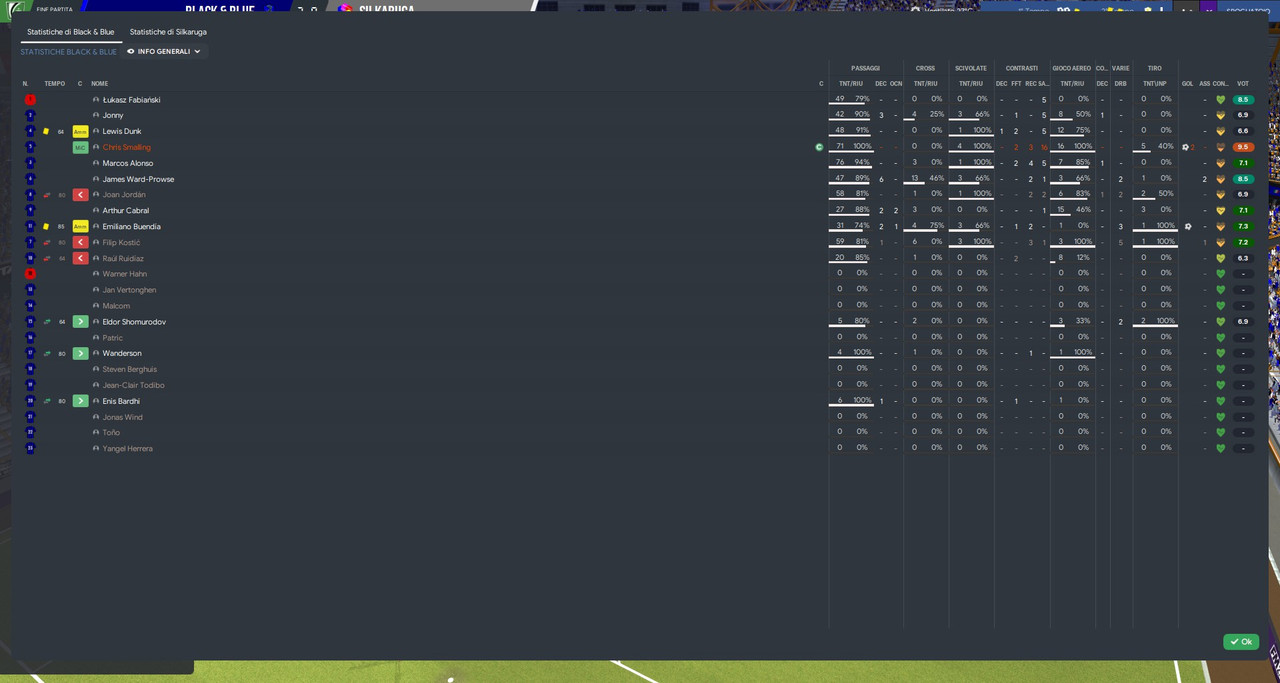Click the 9.5 rating badge for Chris Smalling
This screenshot has width=1280, height=683.
click(x=1243, y=147)
